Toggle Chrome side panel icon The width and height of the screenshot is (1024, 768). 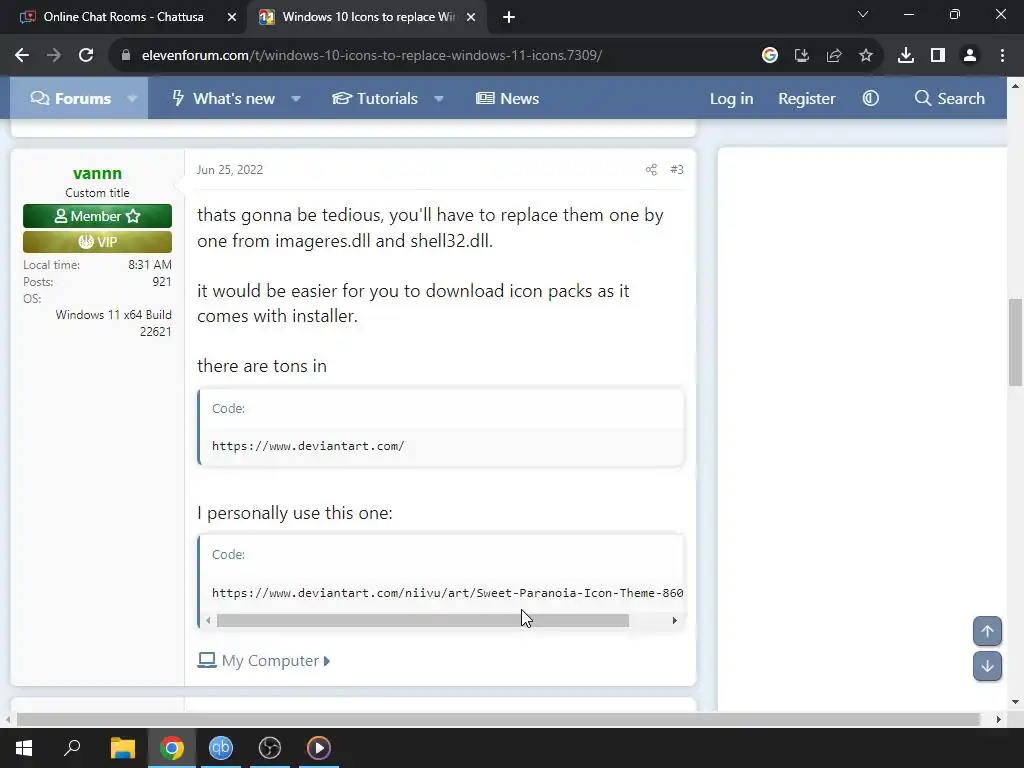click(938, 56)
